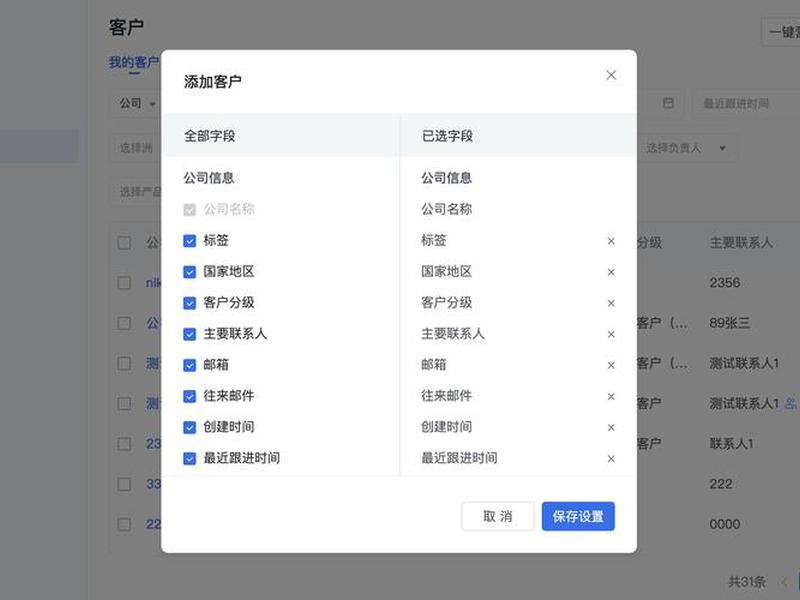The width and height of the screenshot is (800, 600).
Task: Select the row checkbox for contact 0000
Action: (124, 524)
